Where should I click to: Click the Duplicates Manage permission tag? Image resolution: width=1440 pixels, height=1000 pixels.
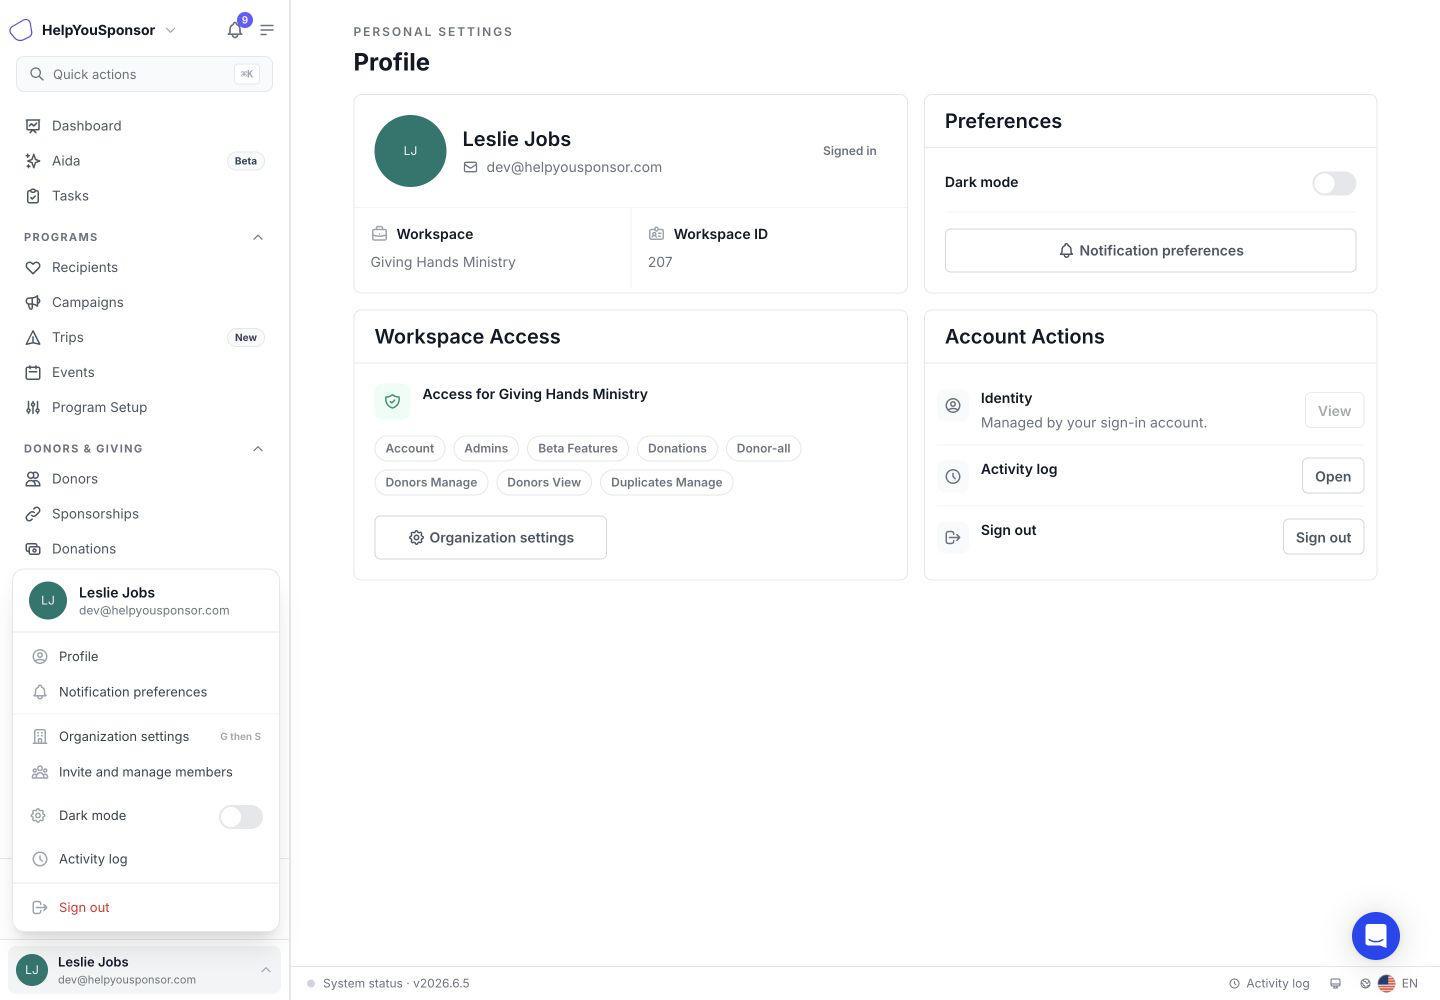(667, 483)
